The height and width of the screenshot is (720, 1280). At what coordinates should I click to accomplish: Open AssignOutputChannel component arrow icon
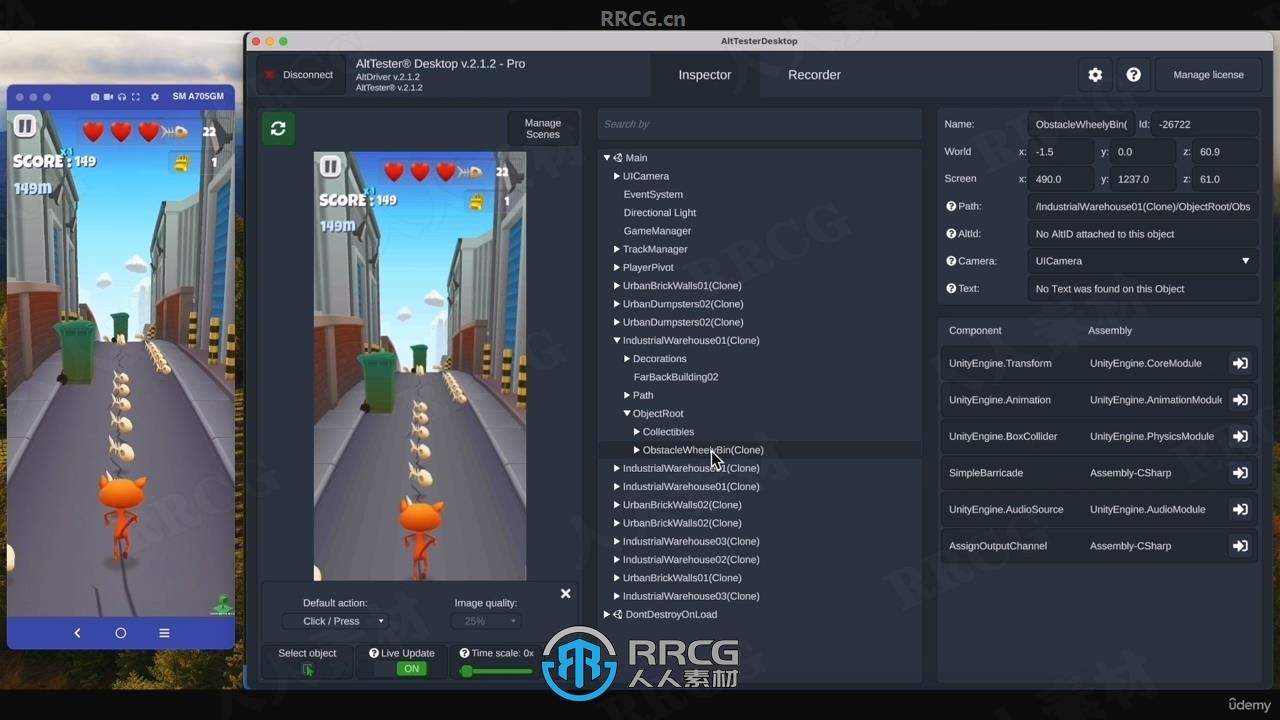[x=1240, y=546]
